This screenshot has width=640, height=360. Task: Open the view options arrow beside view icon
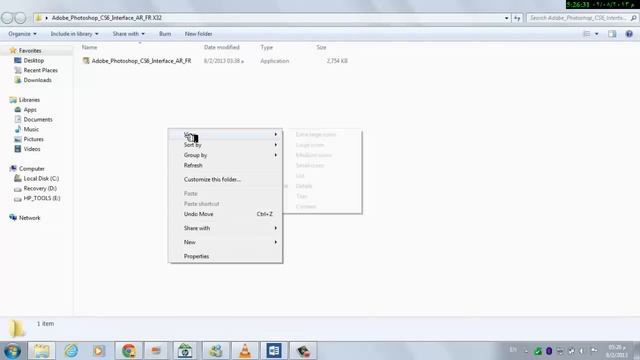click(596, 34)
